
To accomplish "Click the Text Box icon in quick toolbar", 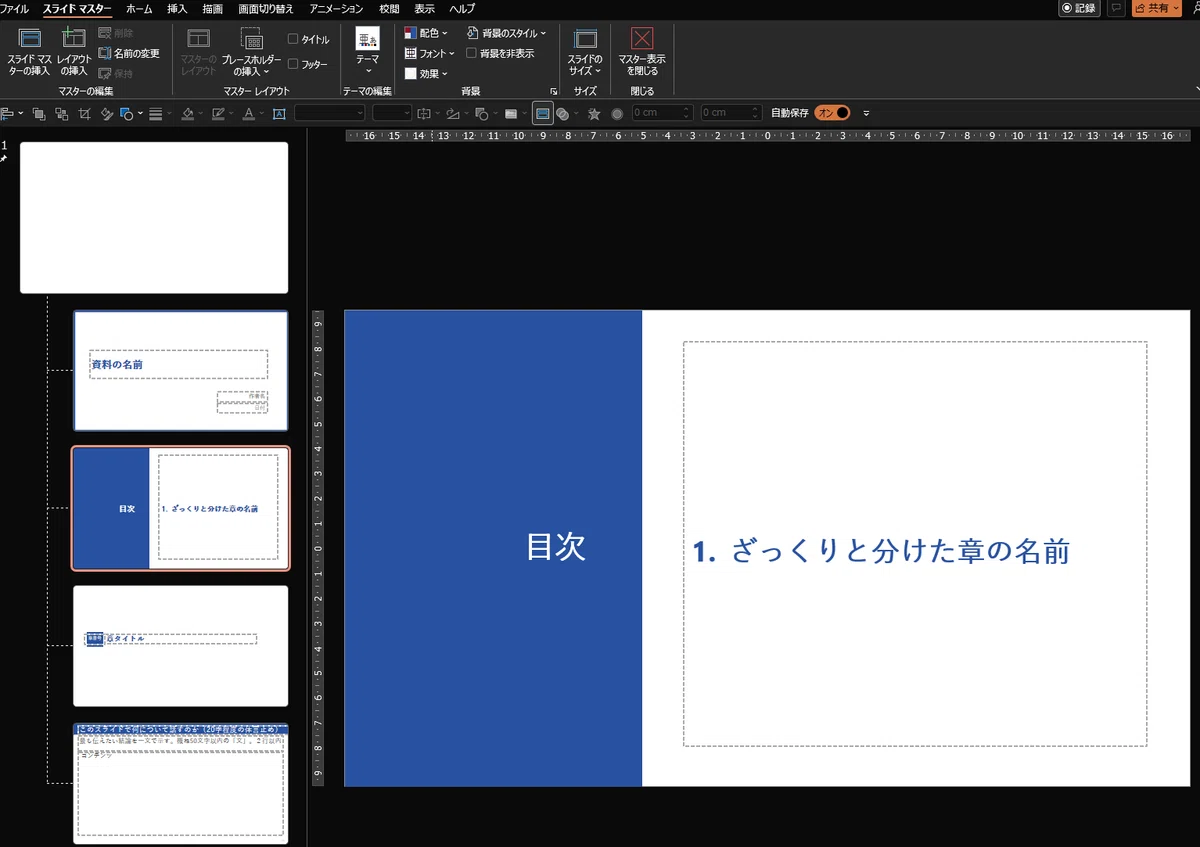I will click(279, 113).
